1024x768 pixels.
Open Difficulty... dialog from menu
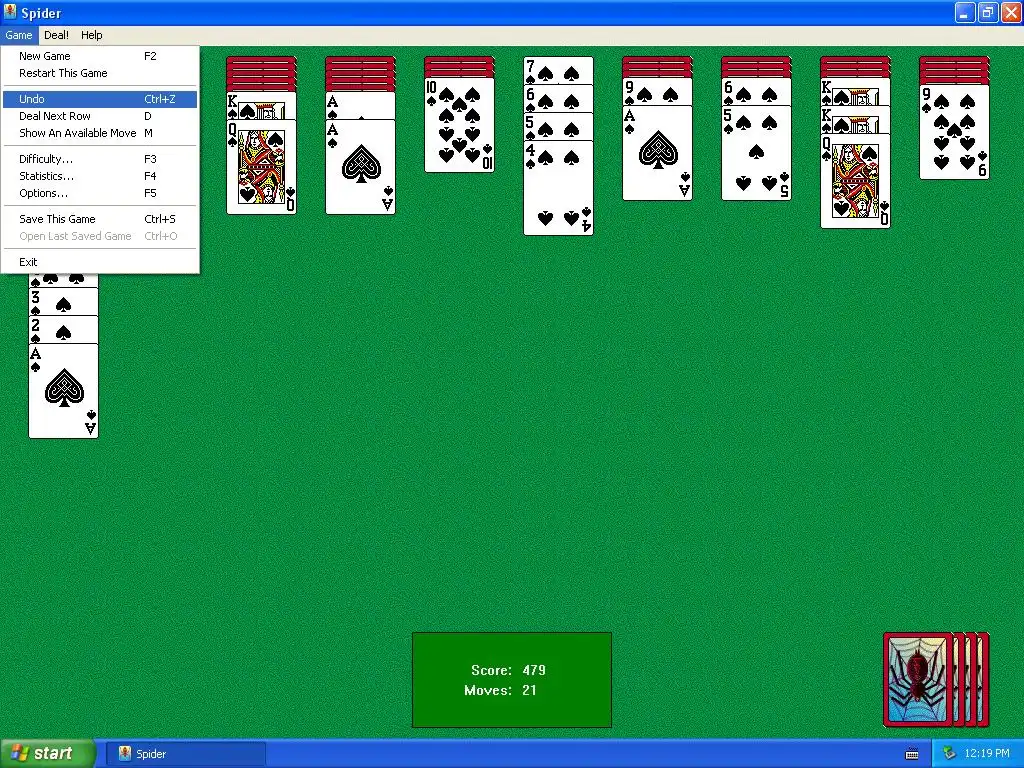[99, 159]
